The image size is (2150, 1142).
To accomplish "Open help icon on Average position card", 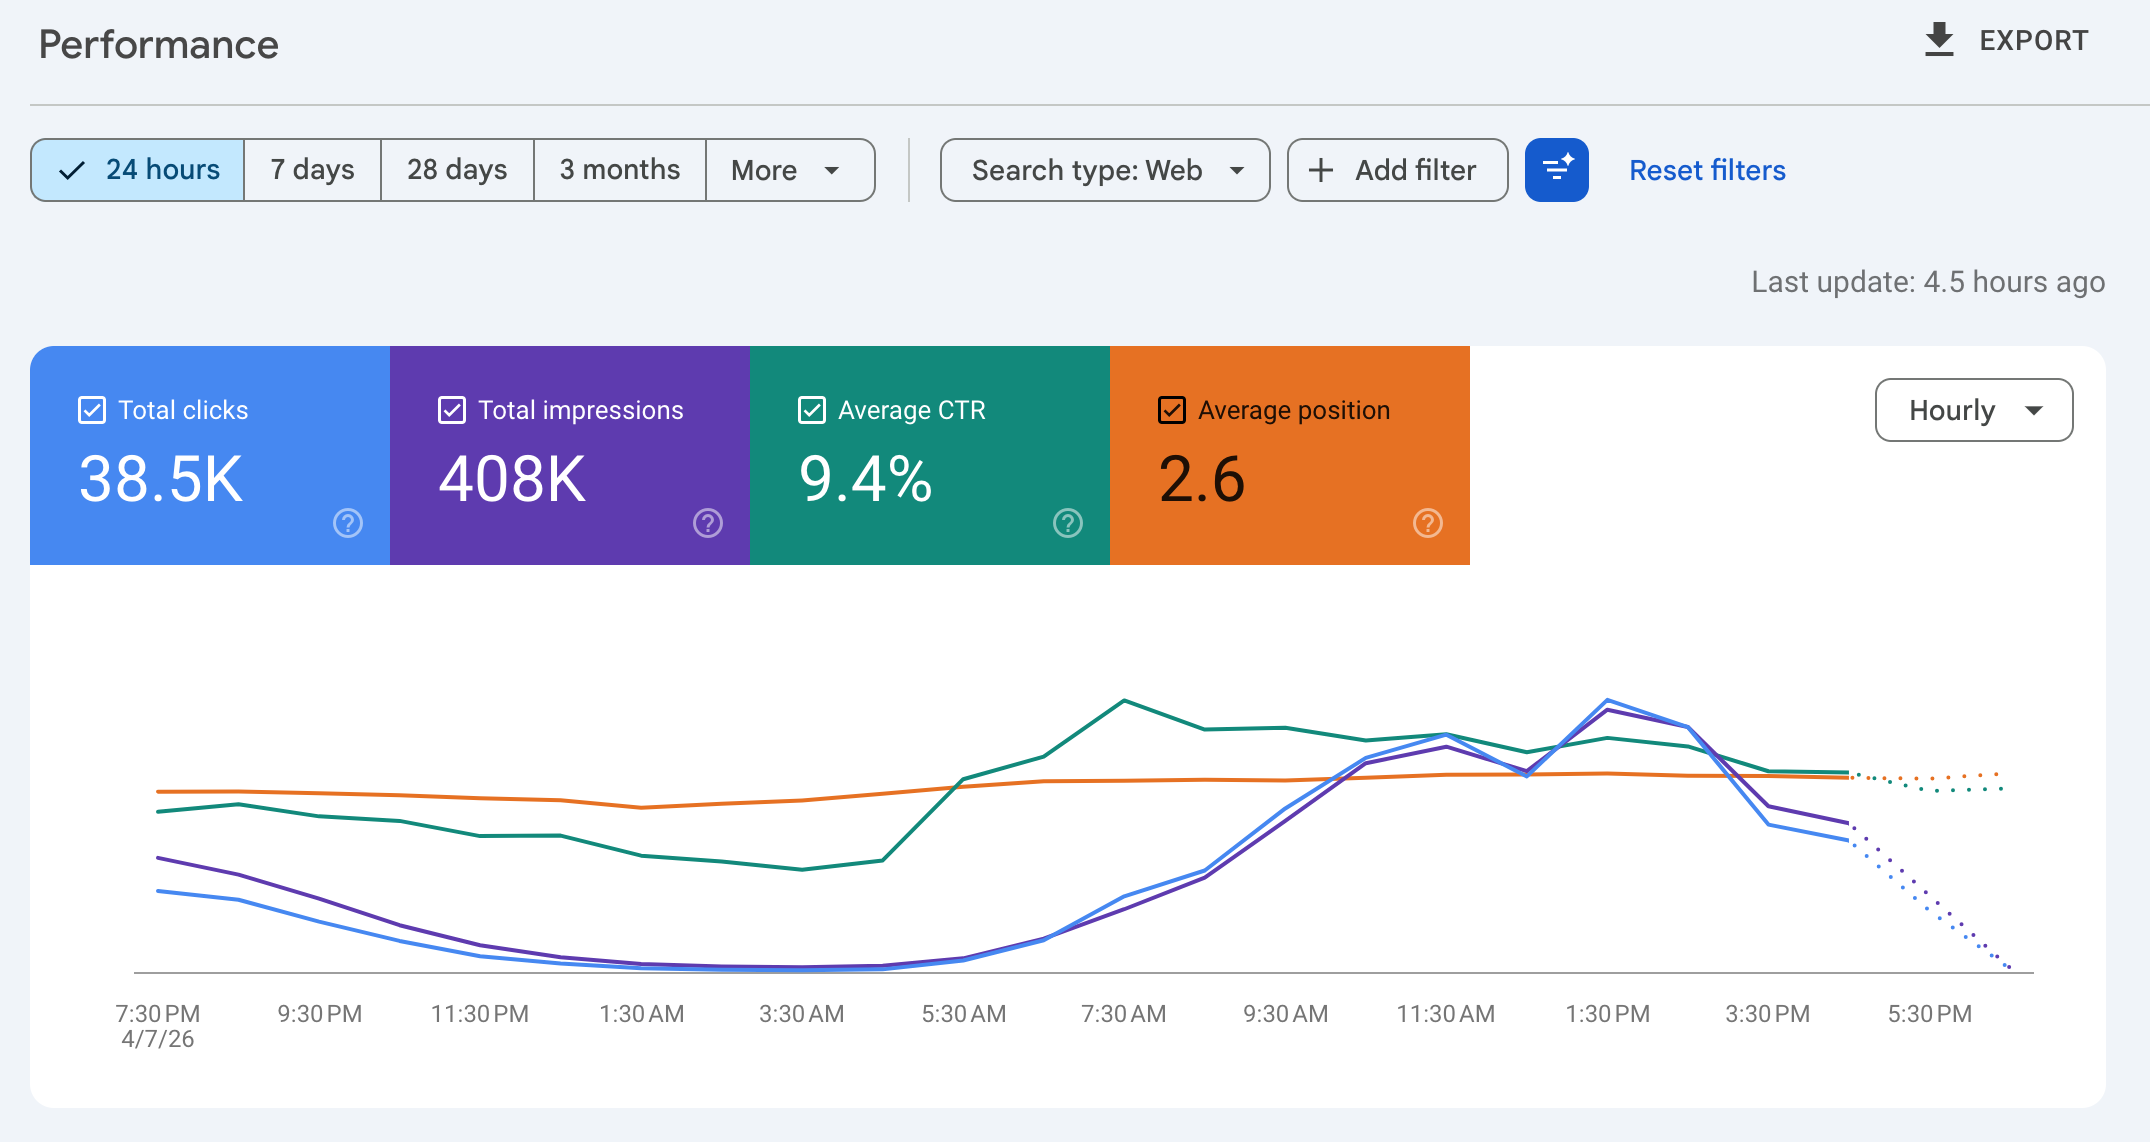I will coord(1428,523).
